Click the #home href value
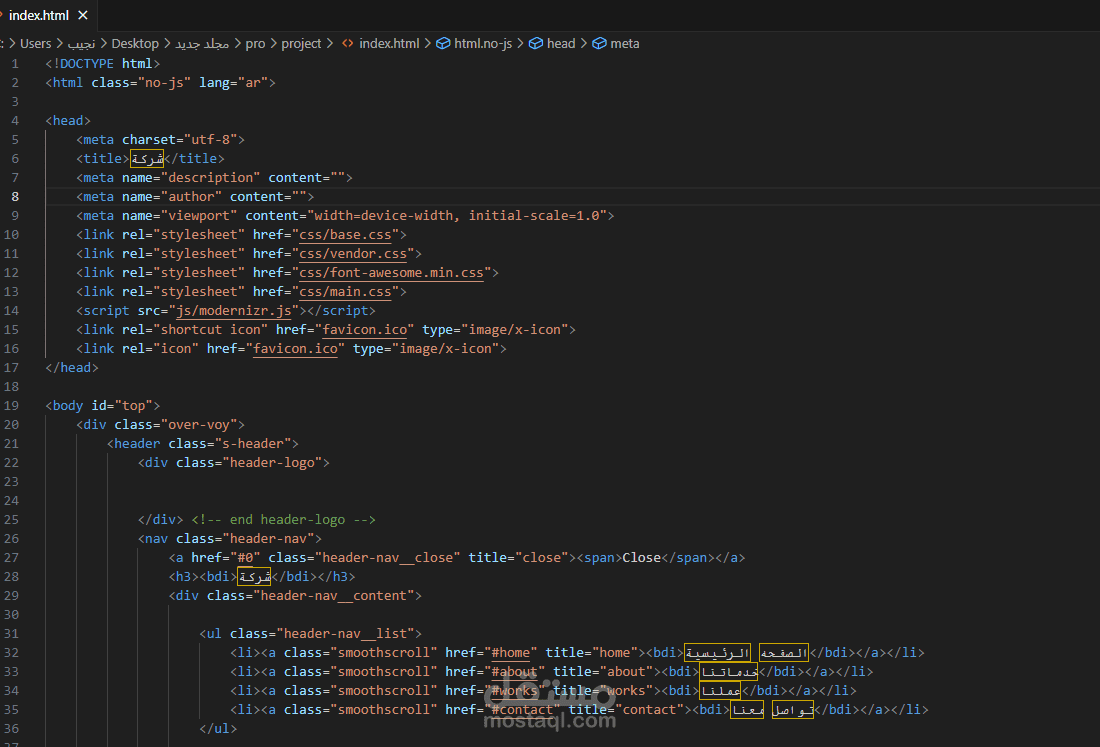The image size is (1100, 747). (x=511, y=652)
